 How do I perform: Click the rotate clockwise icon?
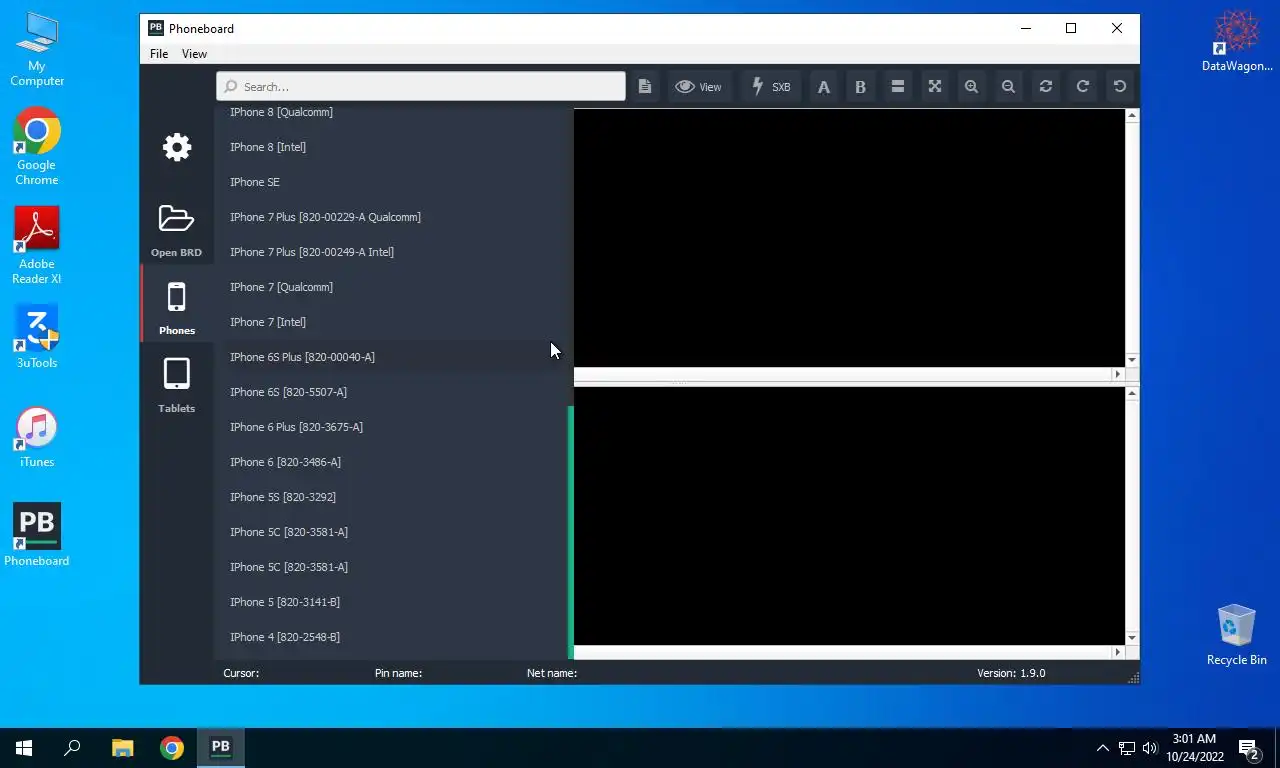pyautogui.click(x=1082, y=87)
